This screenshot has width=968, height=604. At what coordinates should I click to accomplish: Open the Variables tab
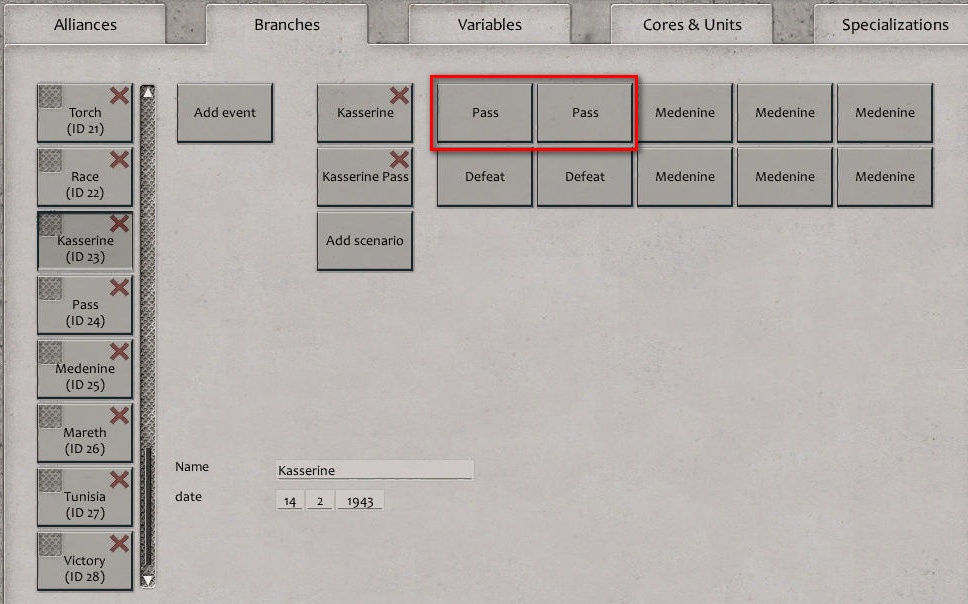click(489, 24)
